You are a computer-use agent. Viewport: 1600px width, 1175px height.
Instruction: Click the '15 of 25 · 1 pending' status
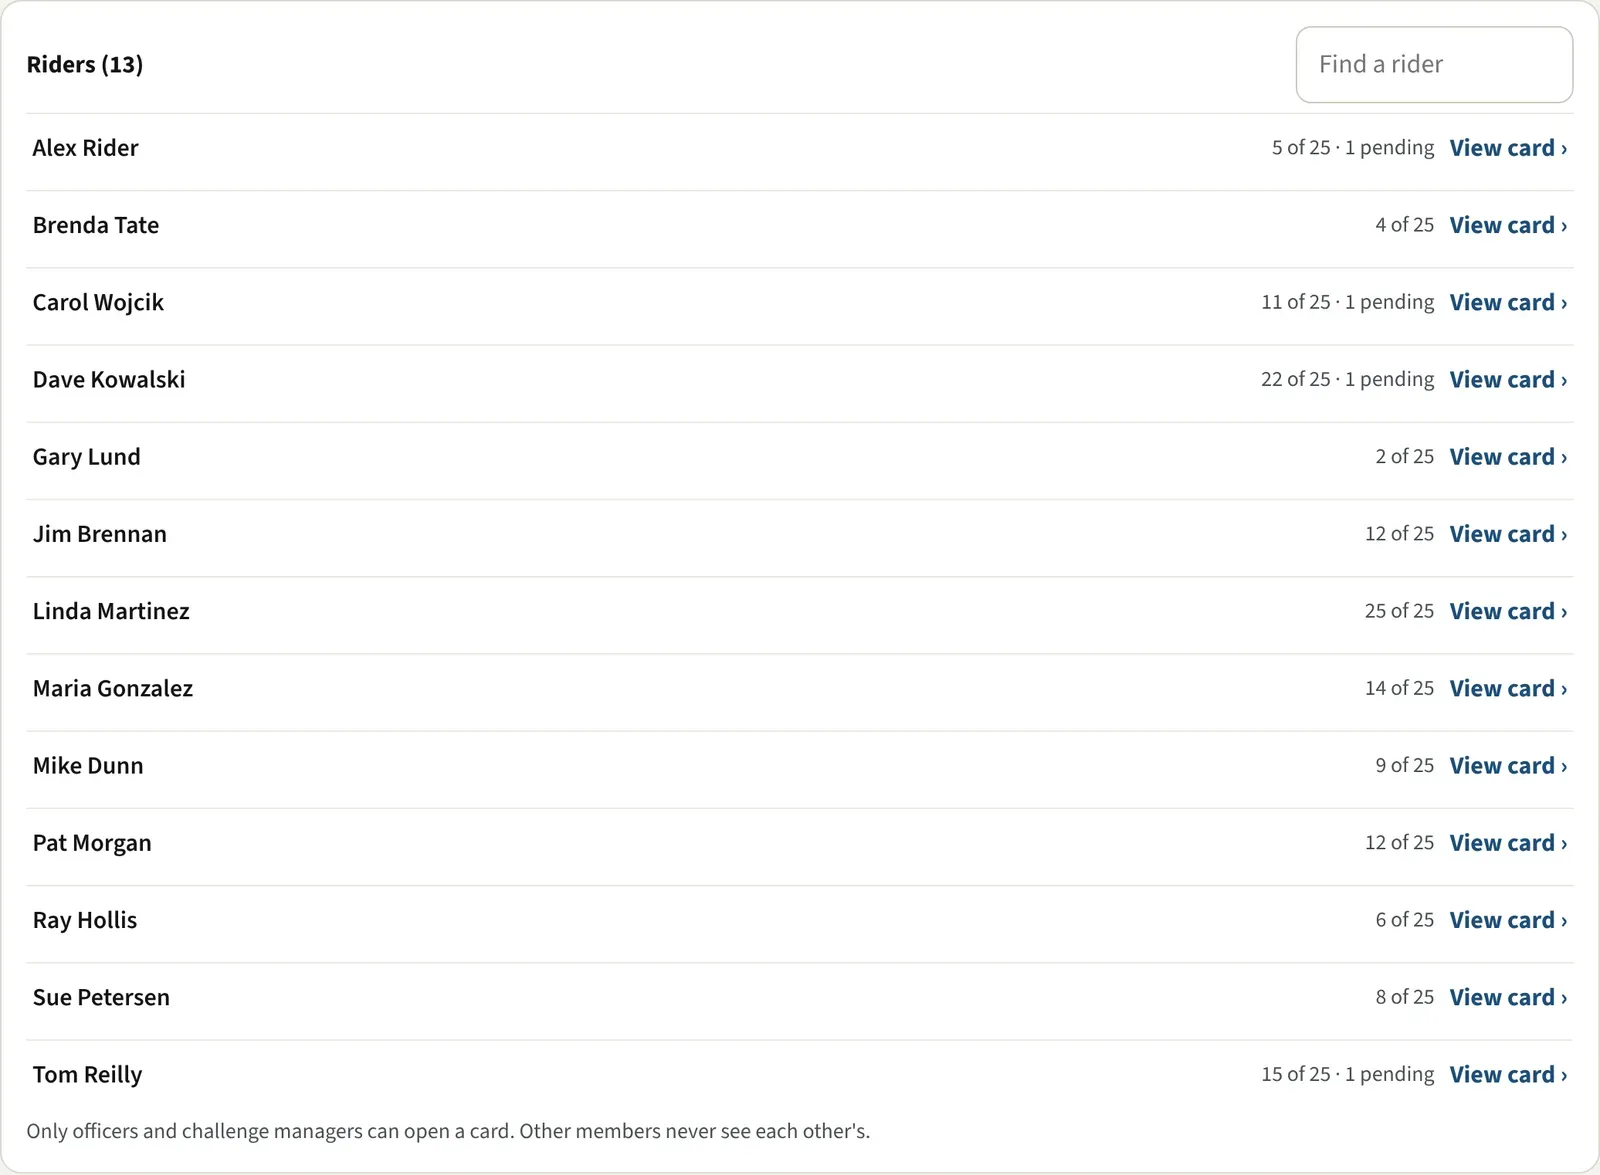coord(1348,1074)
